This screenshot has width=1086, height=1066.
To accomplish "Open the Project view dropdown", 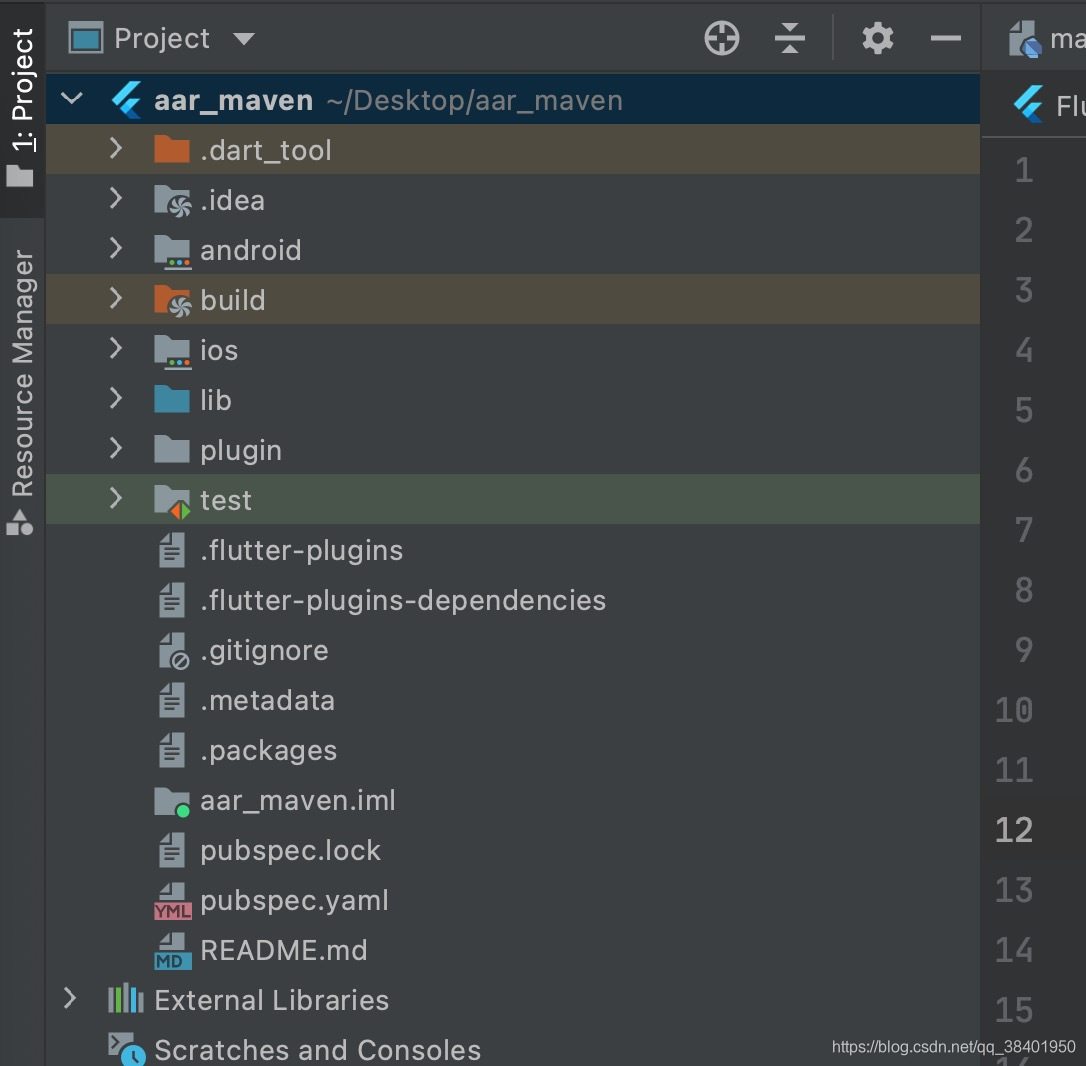I will tap(244, 39).
